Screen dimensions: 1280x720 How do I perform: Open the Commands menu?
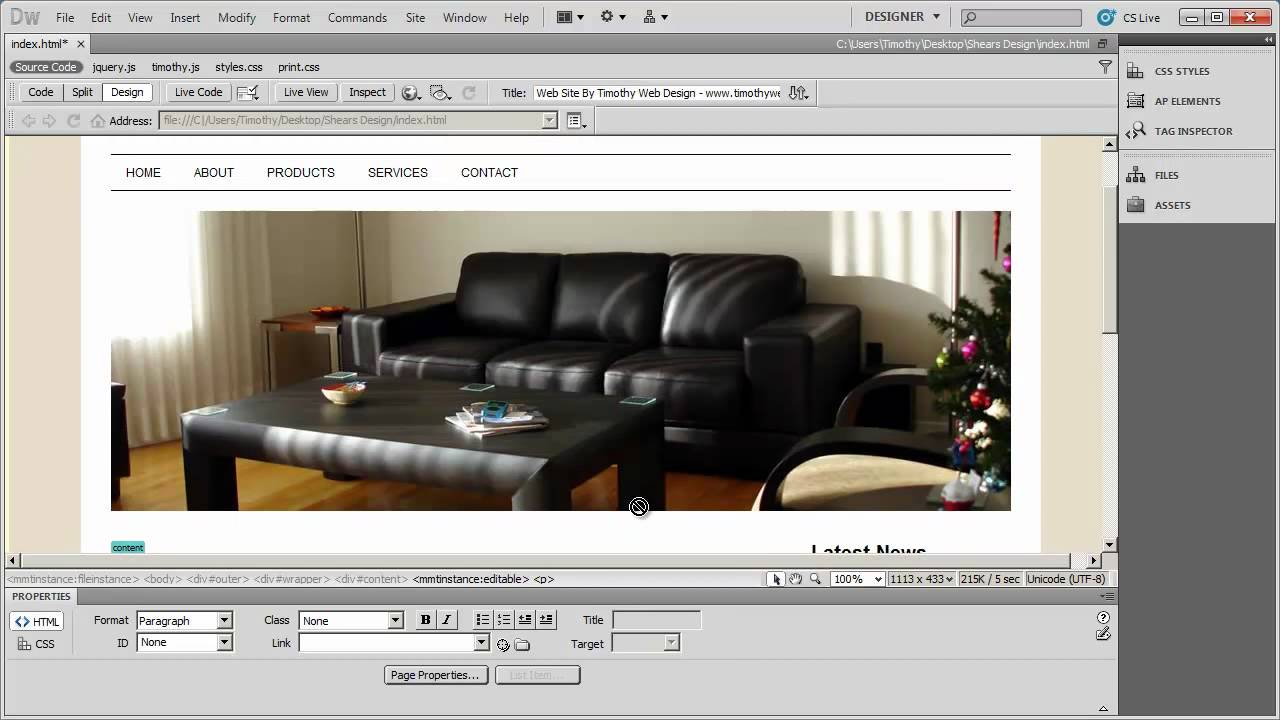pos(357,18)
